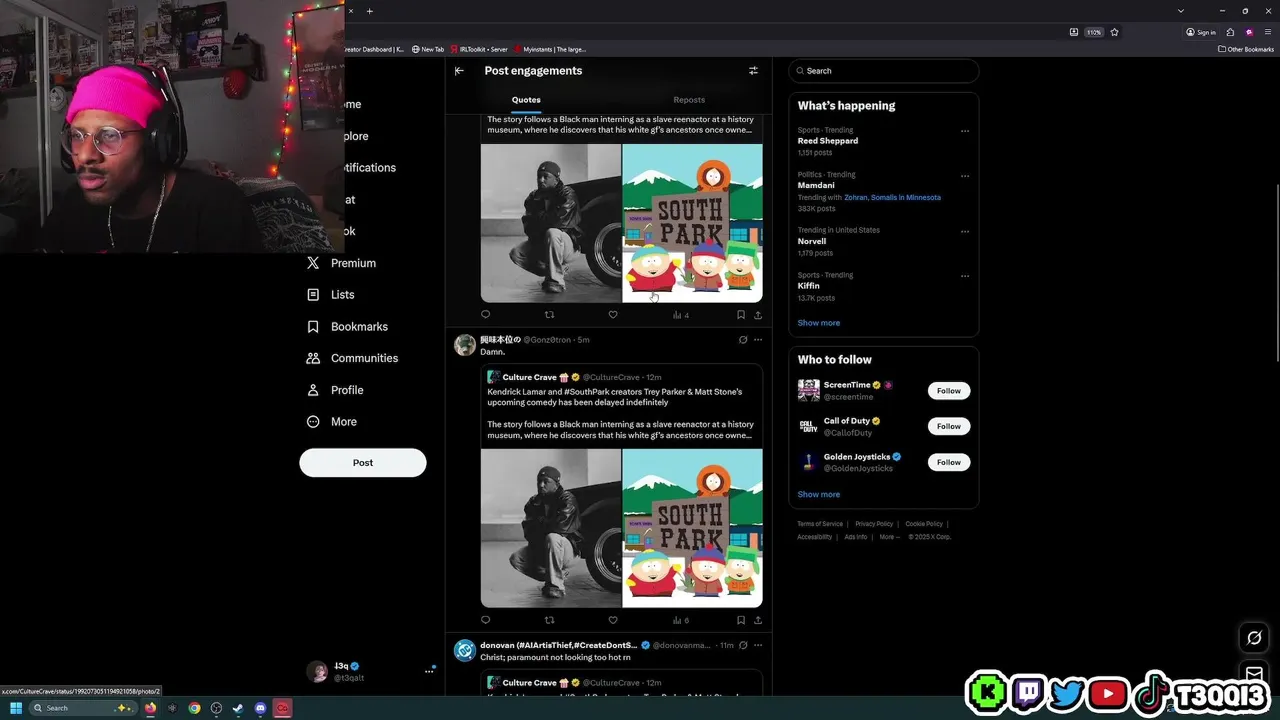Viewport: 1280px width, 720px height.
Task: View analytics showing 6 views
Action: 681,620
